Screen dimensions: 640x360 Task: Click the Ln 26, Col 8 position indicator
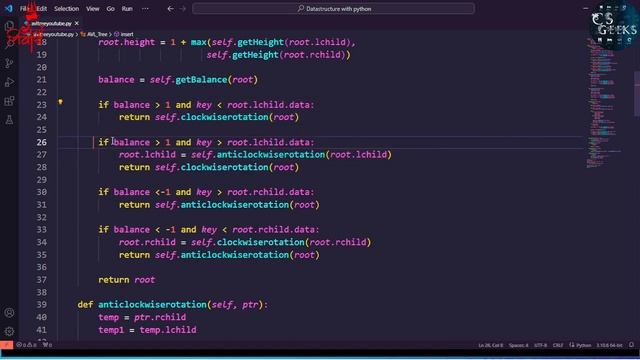(x=491, y=345)
